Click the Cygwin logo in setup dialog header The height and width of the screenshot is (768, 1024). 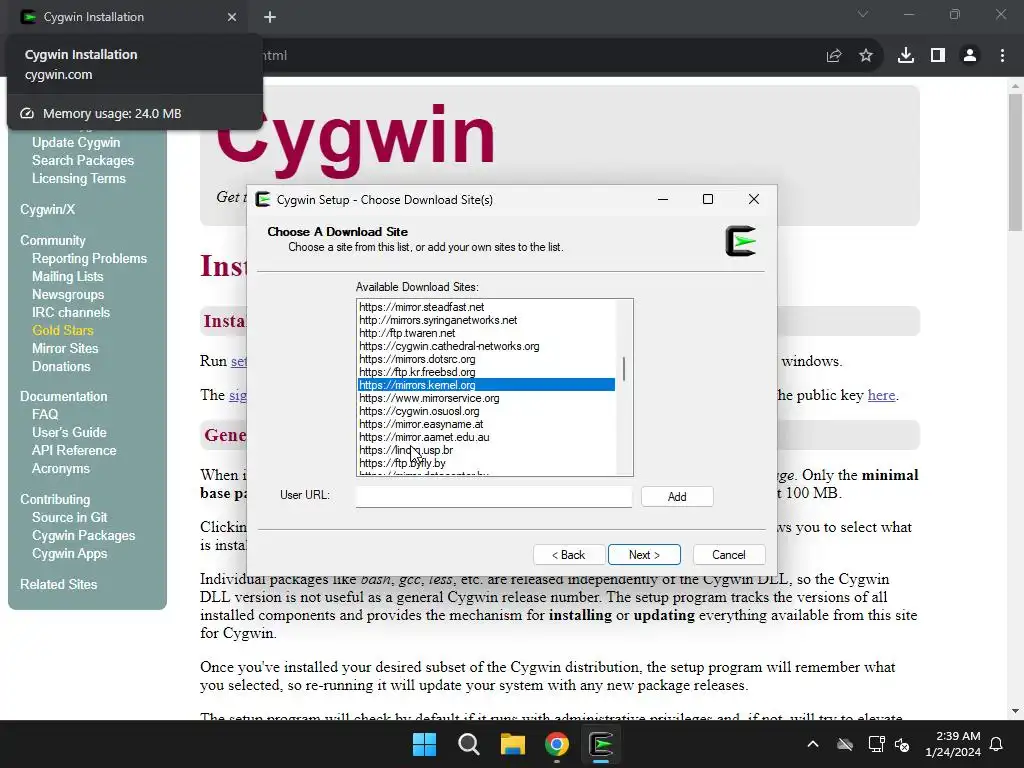(x=741, y=241)
